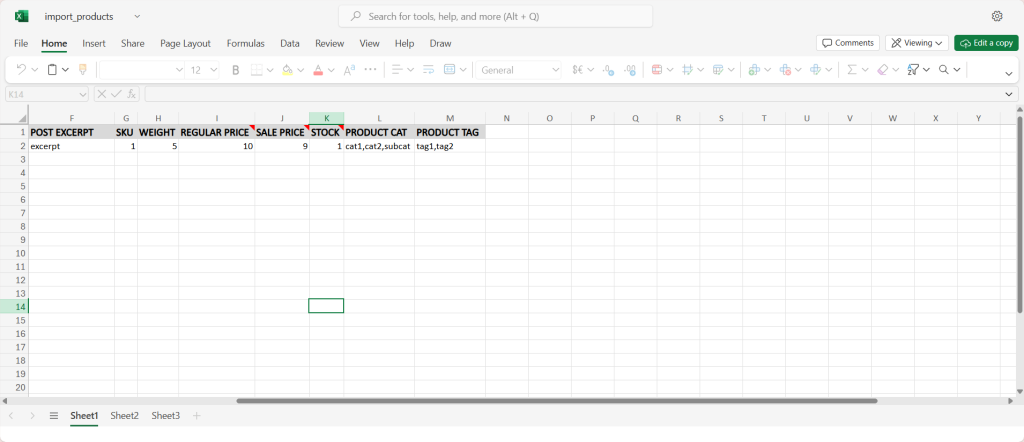This screenshot has width=1024, height=442.
Task: Switch to the Formulas tab
Action: coord(246,43)
